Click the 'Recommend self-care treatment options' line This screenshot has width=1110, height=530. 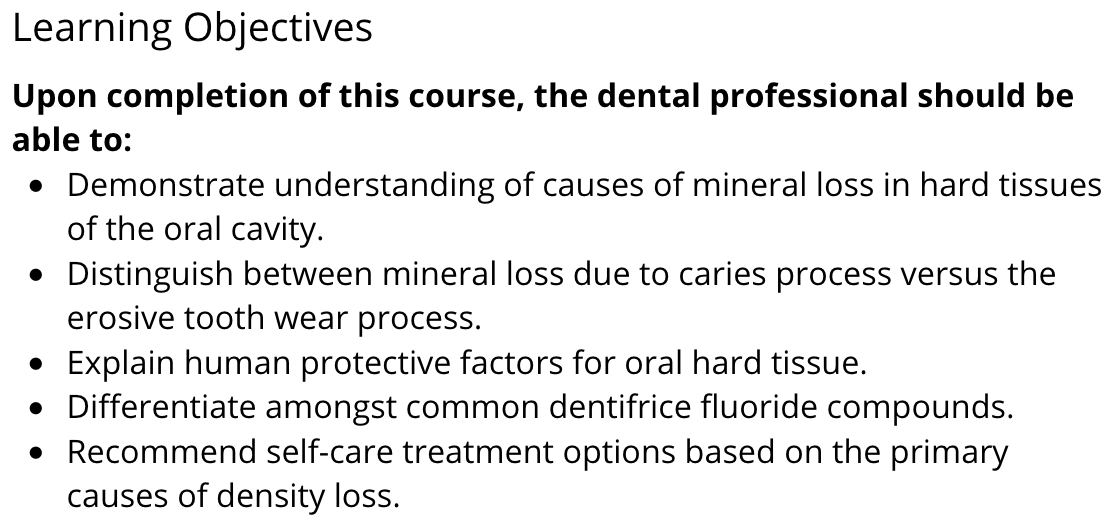[537, 451]
